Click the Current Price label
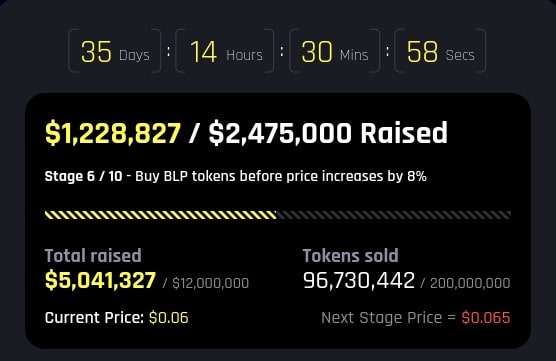 pyautogui.click(x=94, y=318)
